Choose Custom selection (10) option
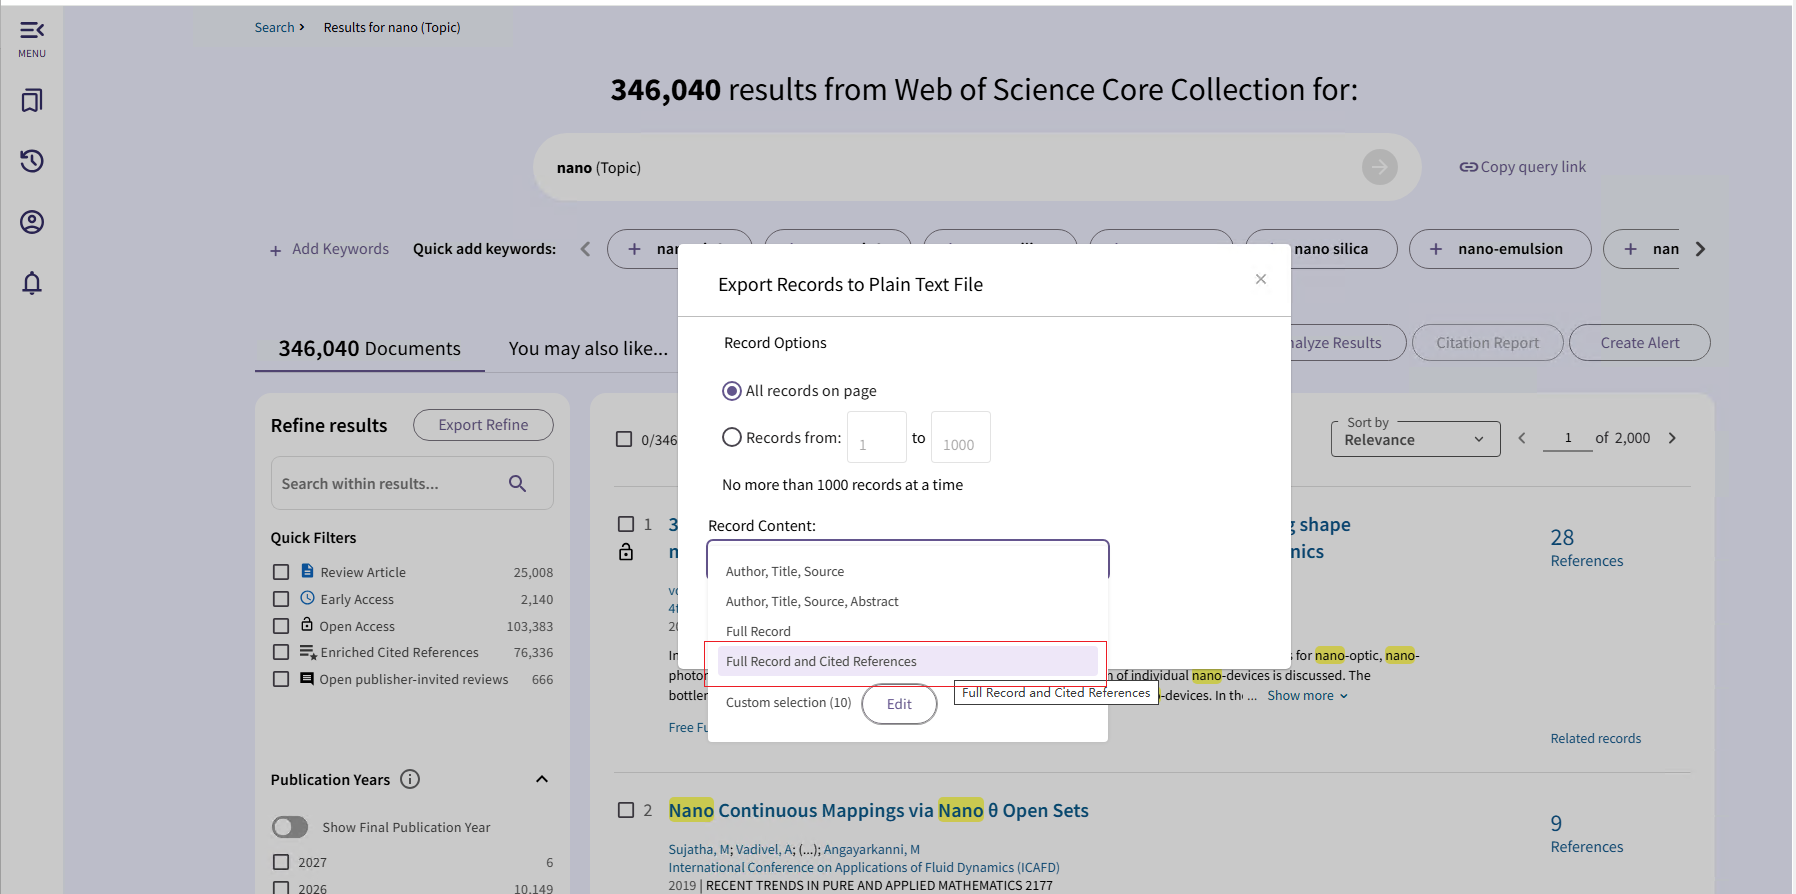This screenshot has width=1796, height=894. click(788, 703)
